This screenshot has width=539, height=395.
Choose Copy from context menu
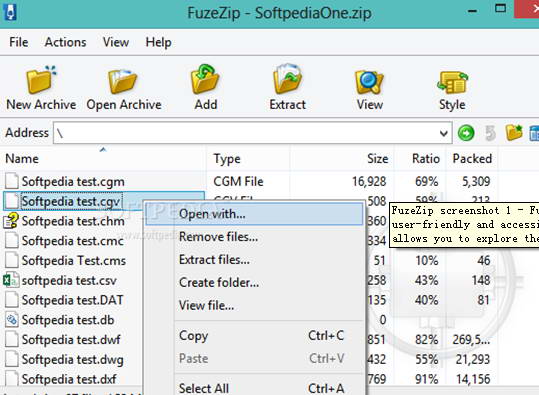(x=254, y=336)
